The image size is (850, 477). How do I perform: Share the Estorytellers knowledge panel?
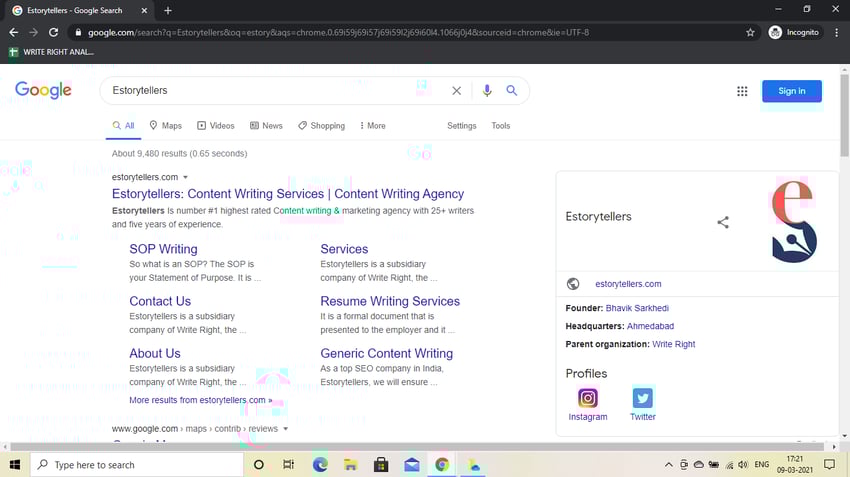pos(723,222)
